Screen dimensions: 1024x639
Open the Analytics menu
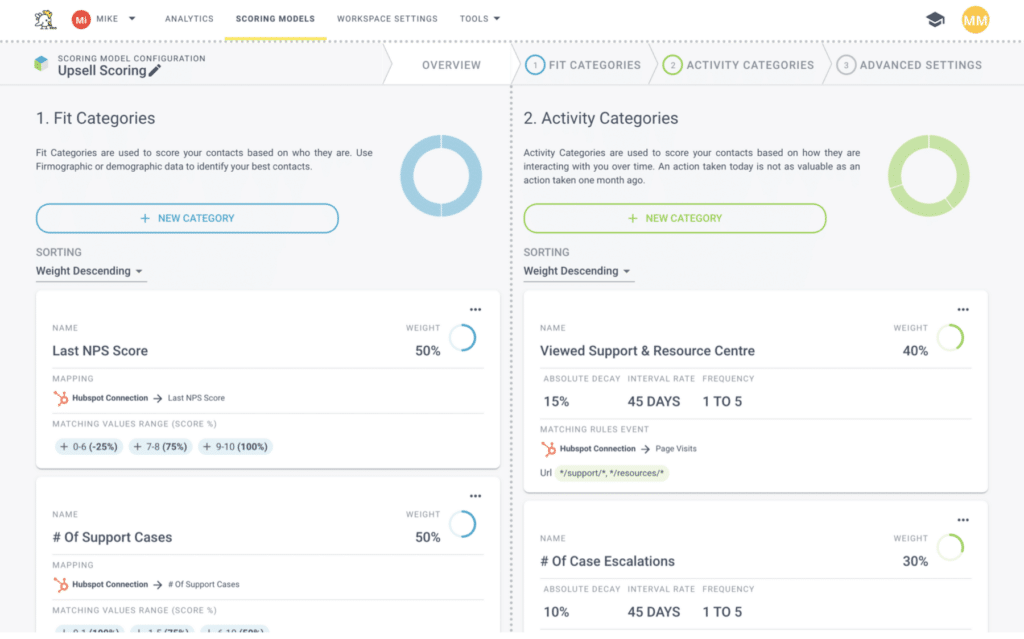pos(189,19)
